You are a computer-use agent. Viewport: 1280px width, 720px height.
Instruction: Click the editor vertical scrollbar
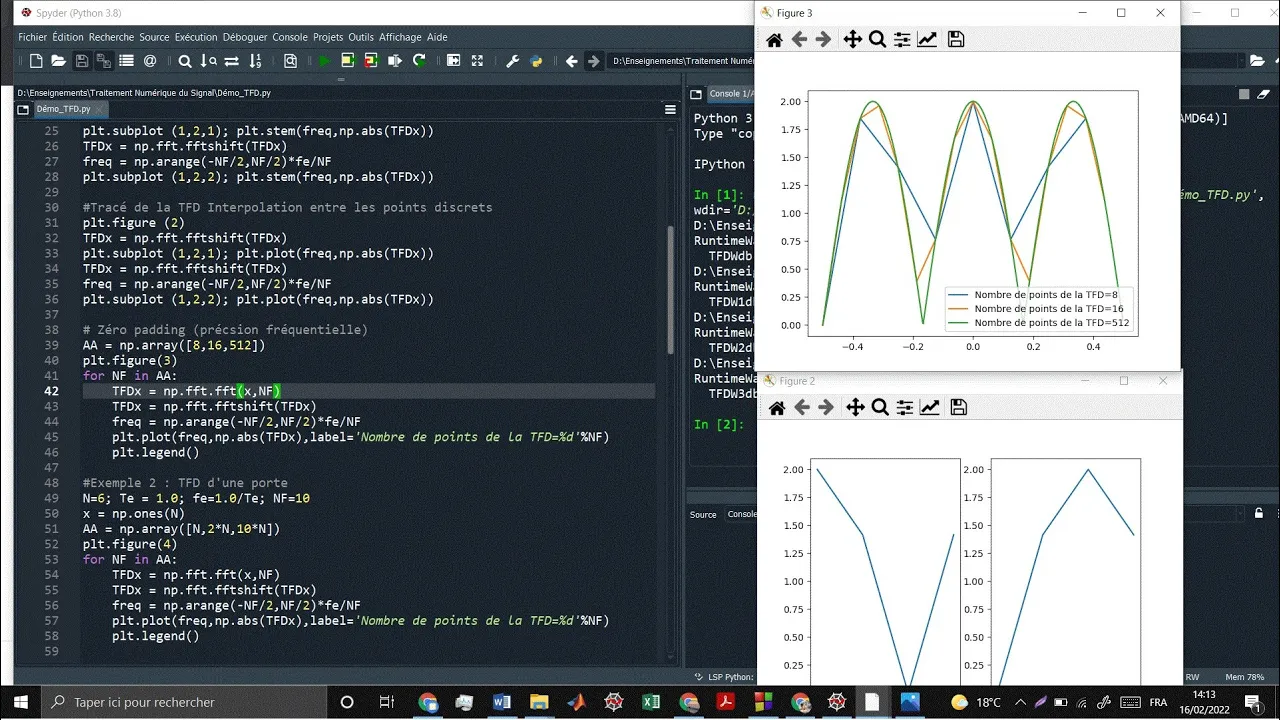pyautogui.click(x=670, y=290)
